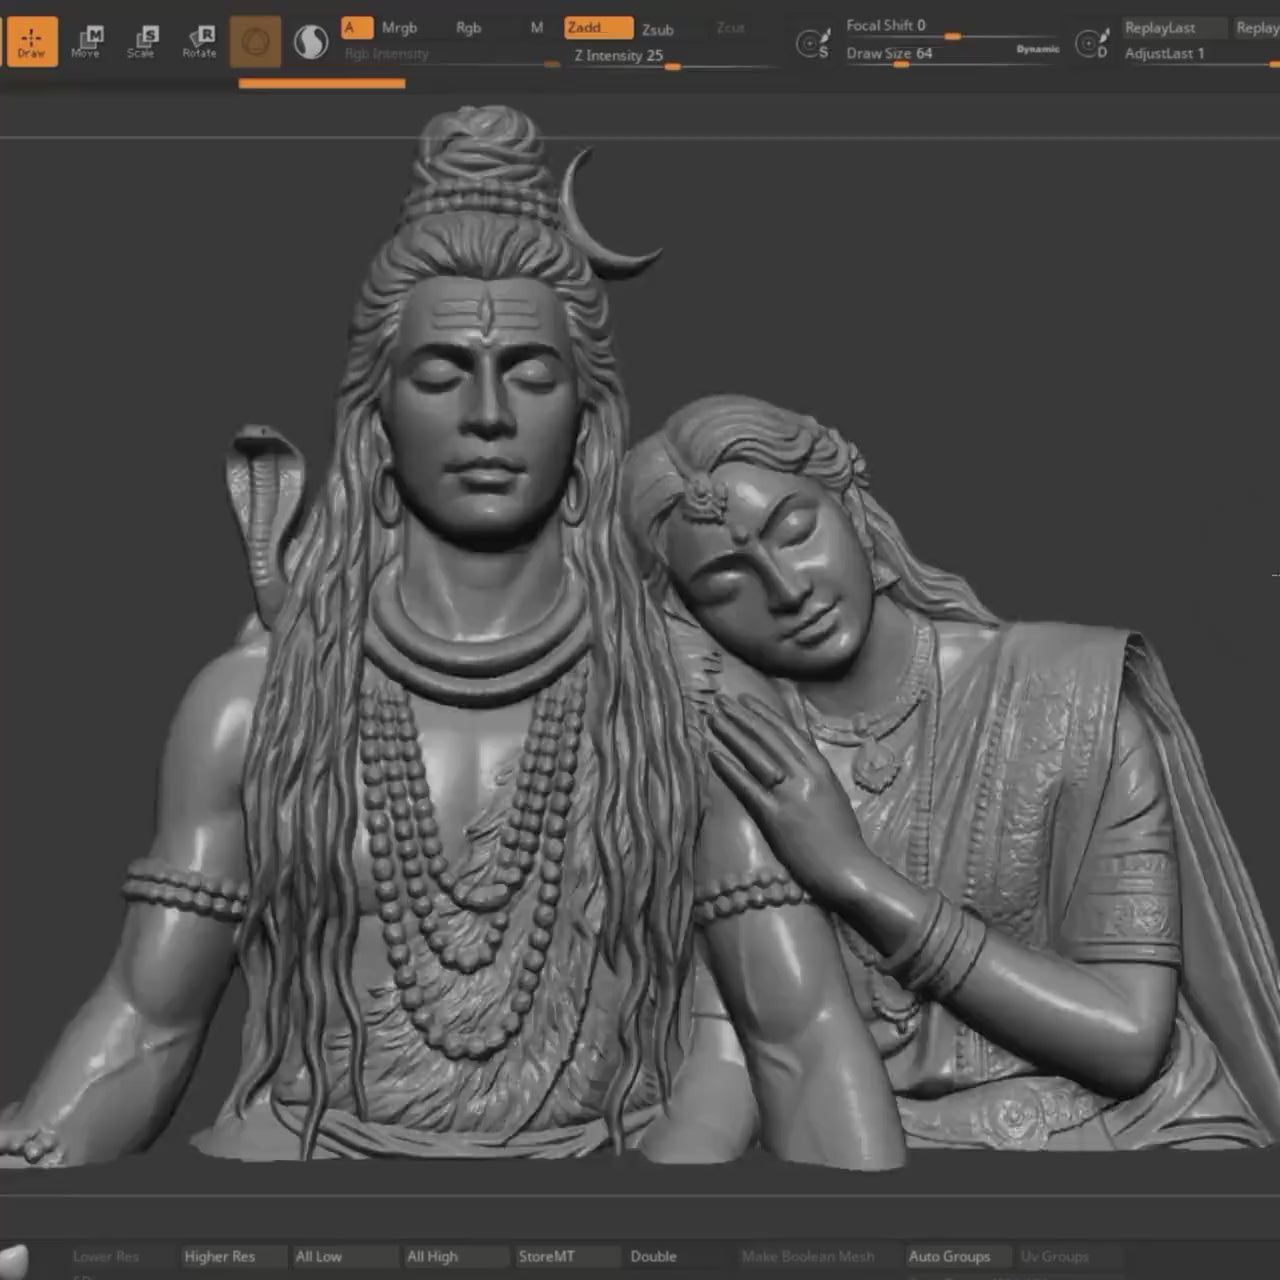
Task: Select the Move tool icon
Action: pos(86,41)
